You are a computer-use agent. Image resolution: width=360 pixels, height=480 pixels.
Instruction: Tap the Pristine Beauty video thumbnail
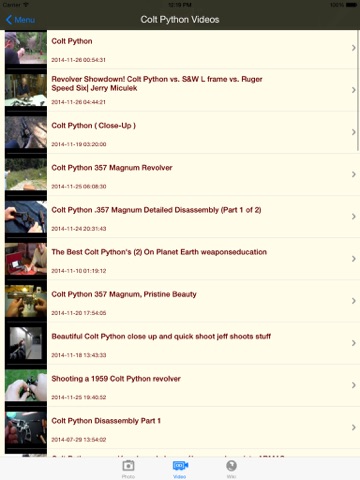(26, 301)
